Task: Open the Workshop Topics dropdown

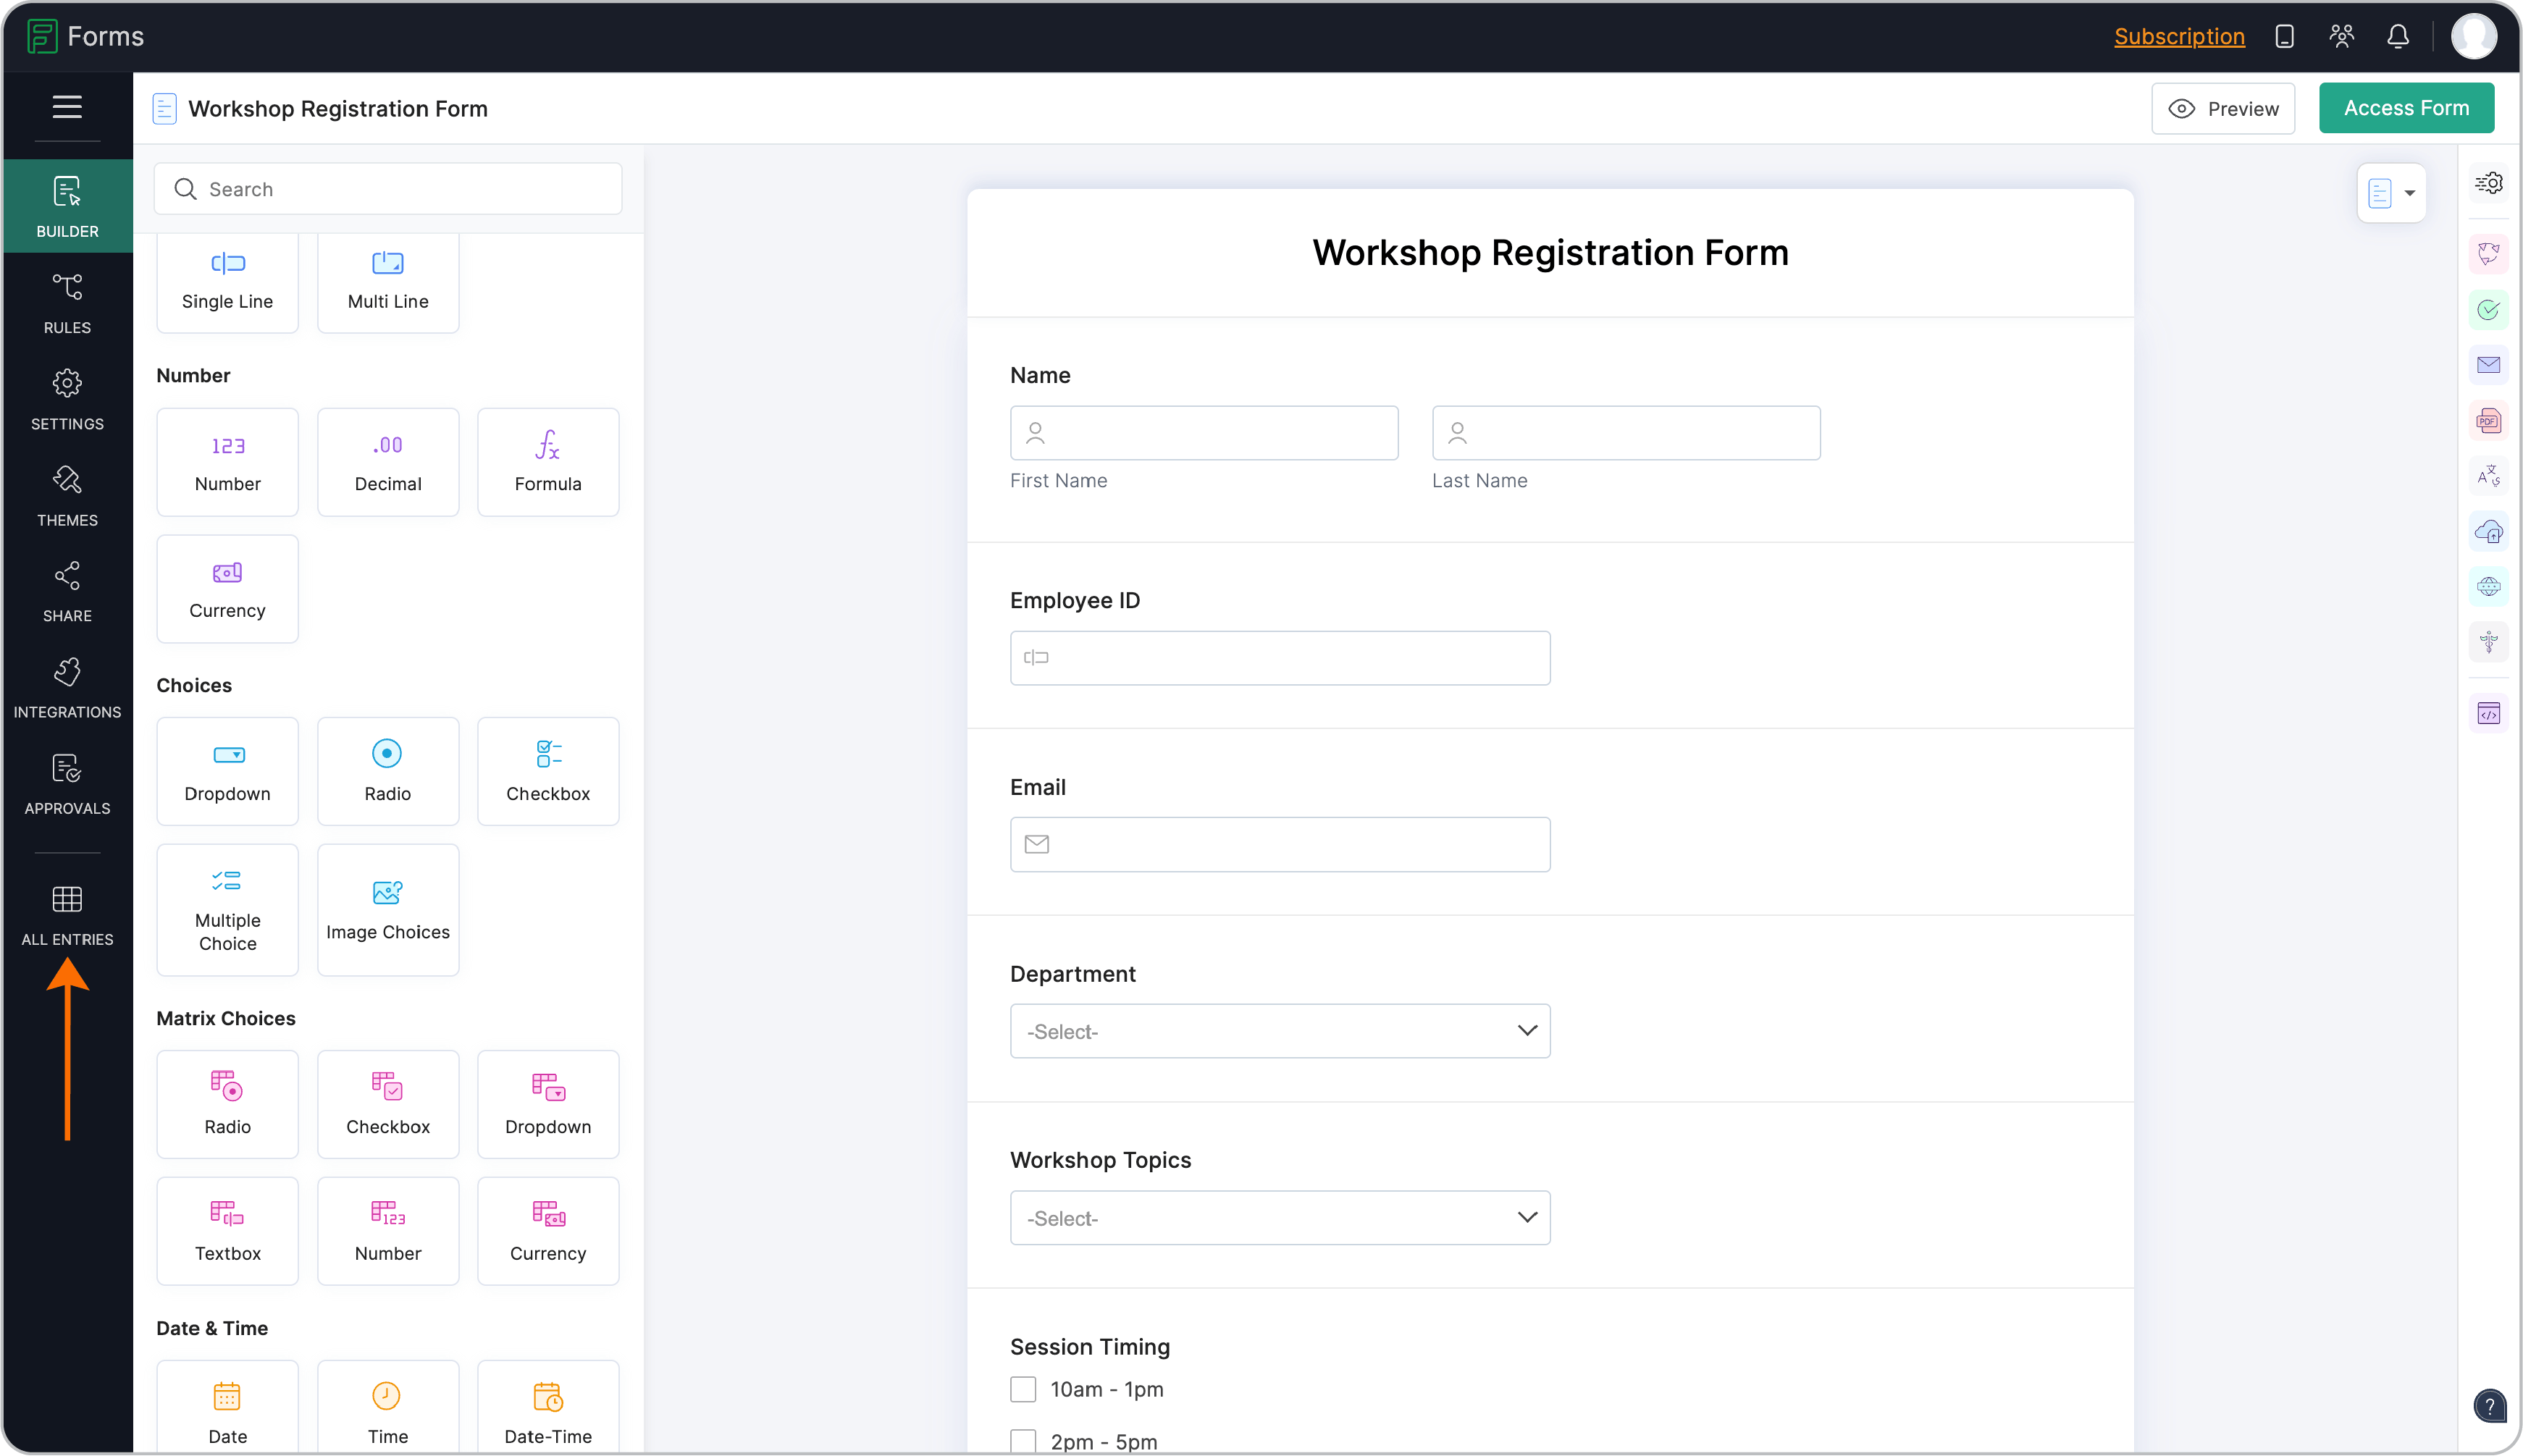Action: [x=1280, y=1218]
